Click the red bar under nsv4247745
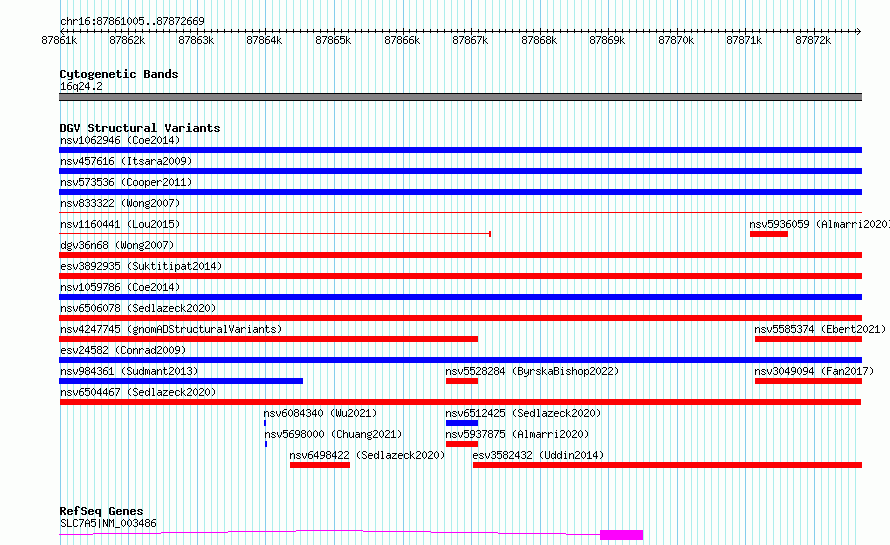This screenshot has width=890, height=545. point(268,339)
